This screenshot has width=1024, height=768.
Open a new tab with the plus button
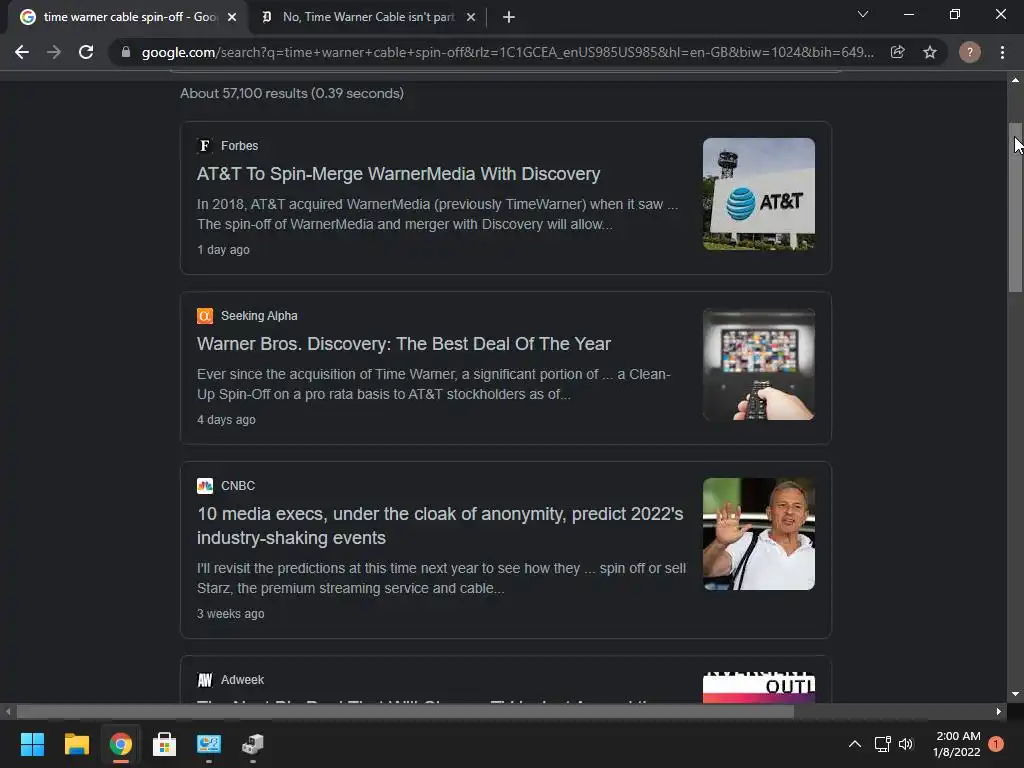[509, 17]
